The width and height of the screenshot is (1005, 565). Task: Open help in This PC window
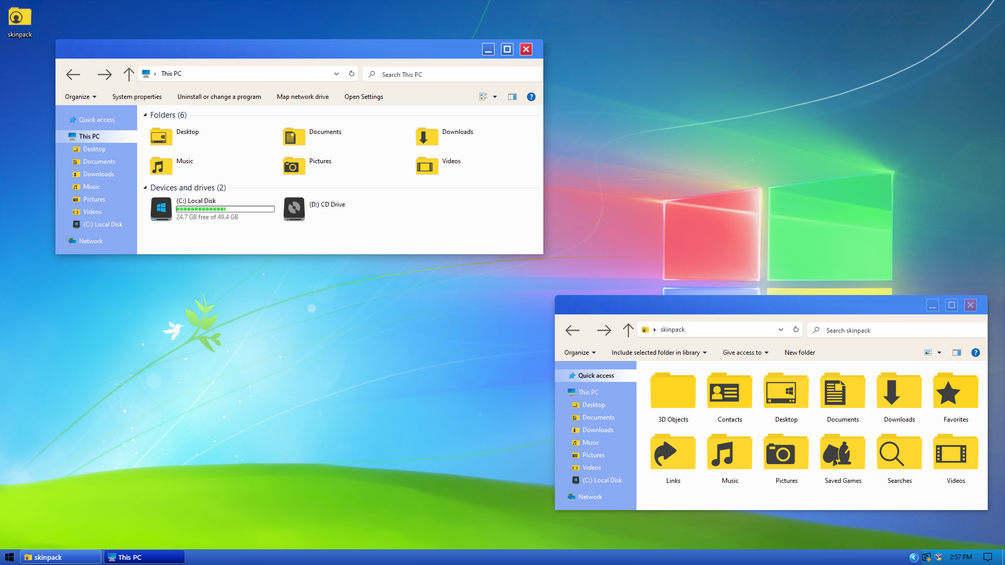point(531,97)
